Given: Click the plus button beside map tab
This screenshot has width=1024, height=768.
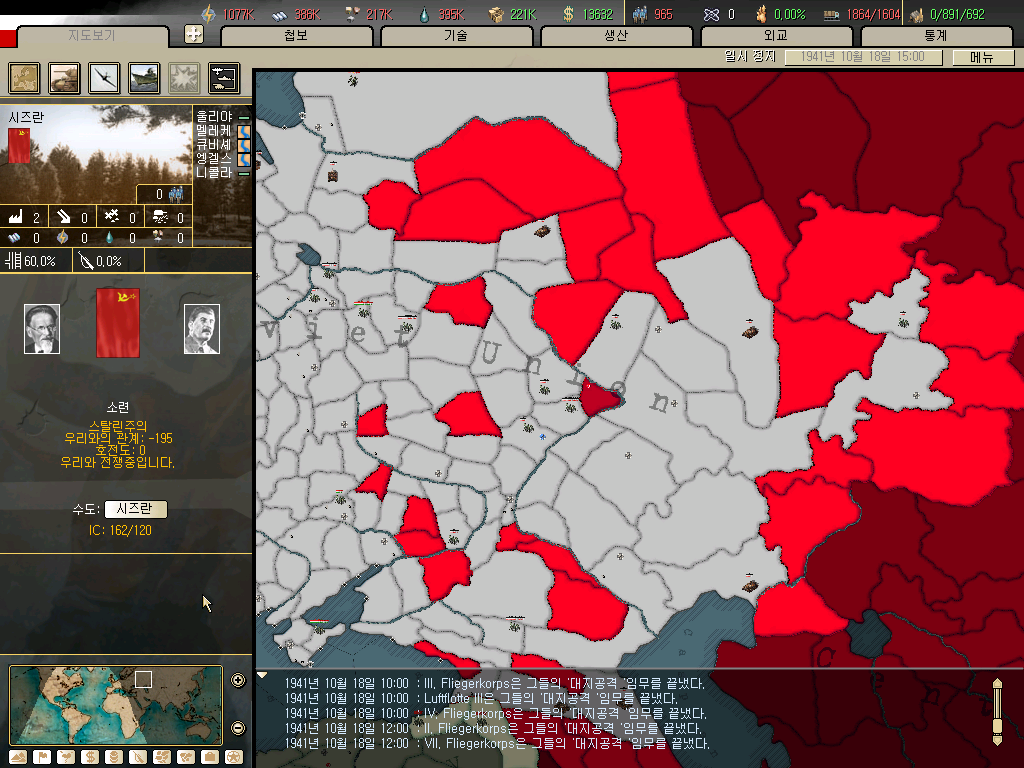Looking at the screenshot, I should pyautogui.click(x=193, y=34).
